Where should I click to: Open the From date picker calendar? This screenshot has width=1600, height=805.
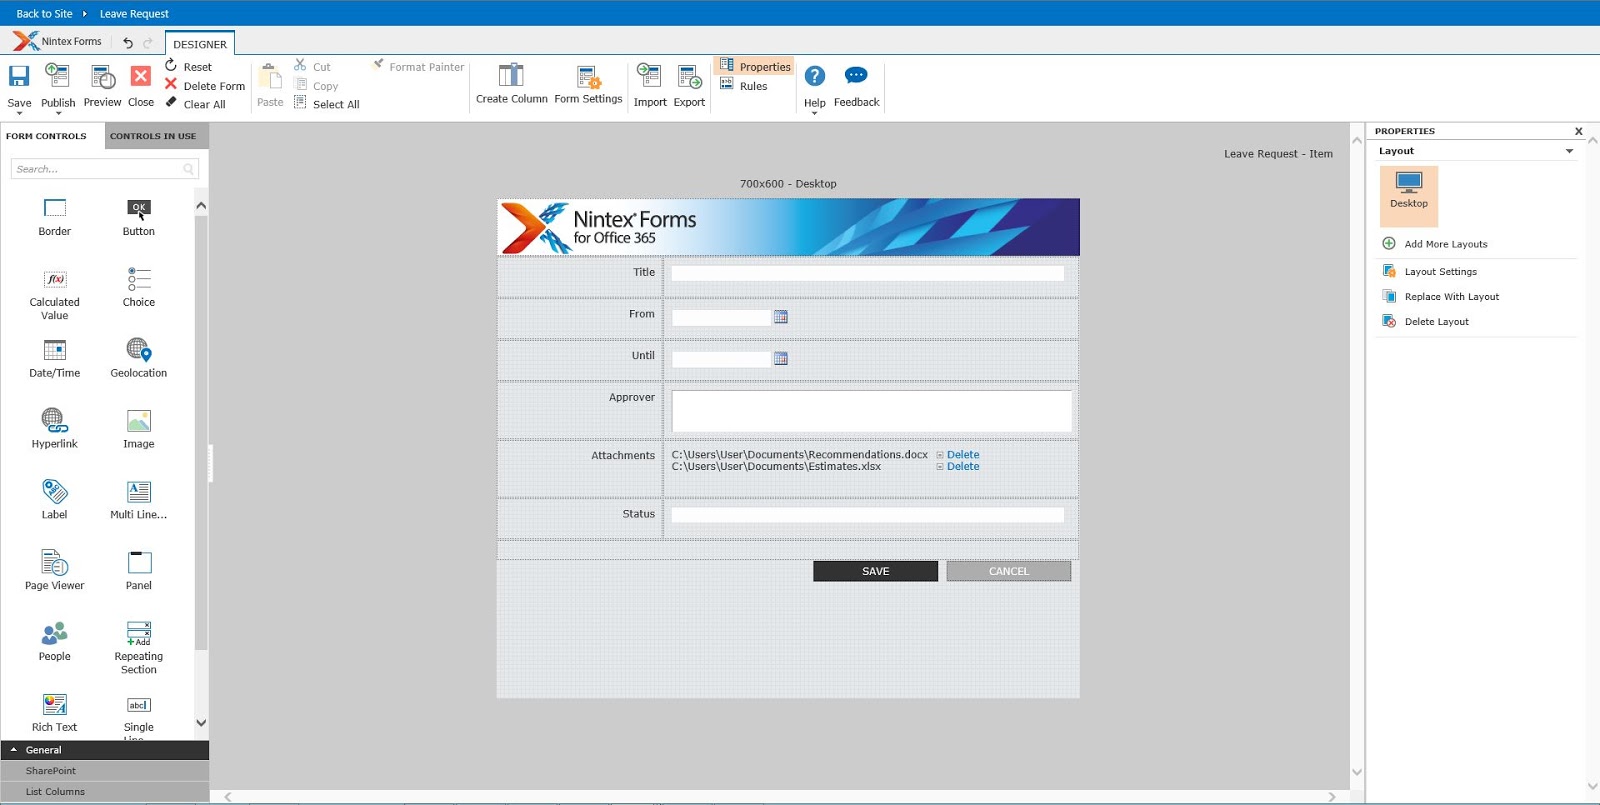tap(781, 317)
